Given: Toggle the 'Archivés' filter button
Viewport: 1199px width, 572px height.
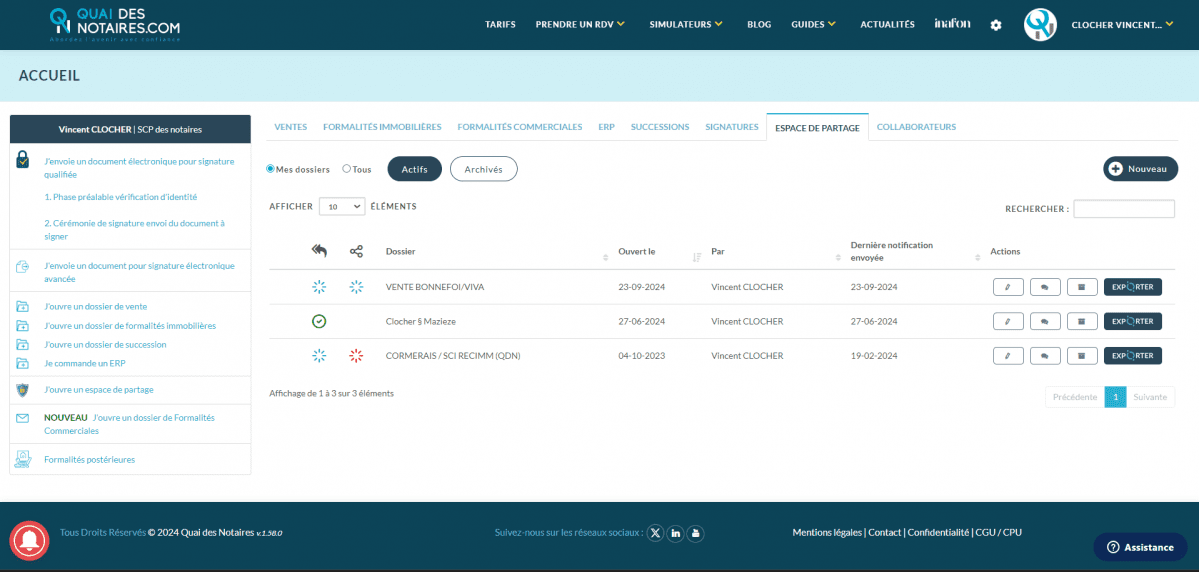Looking at the screenshot, I should click(x=483, y=169).
